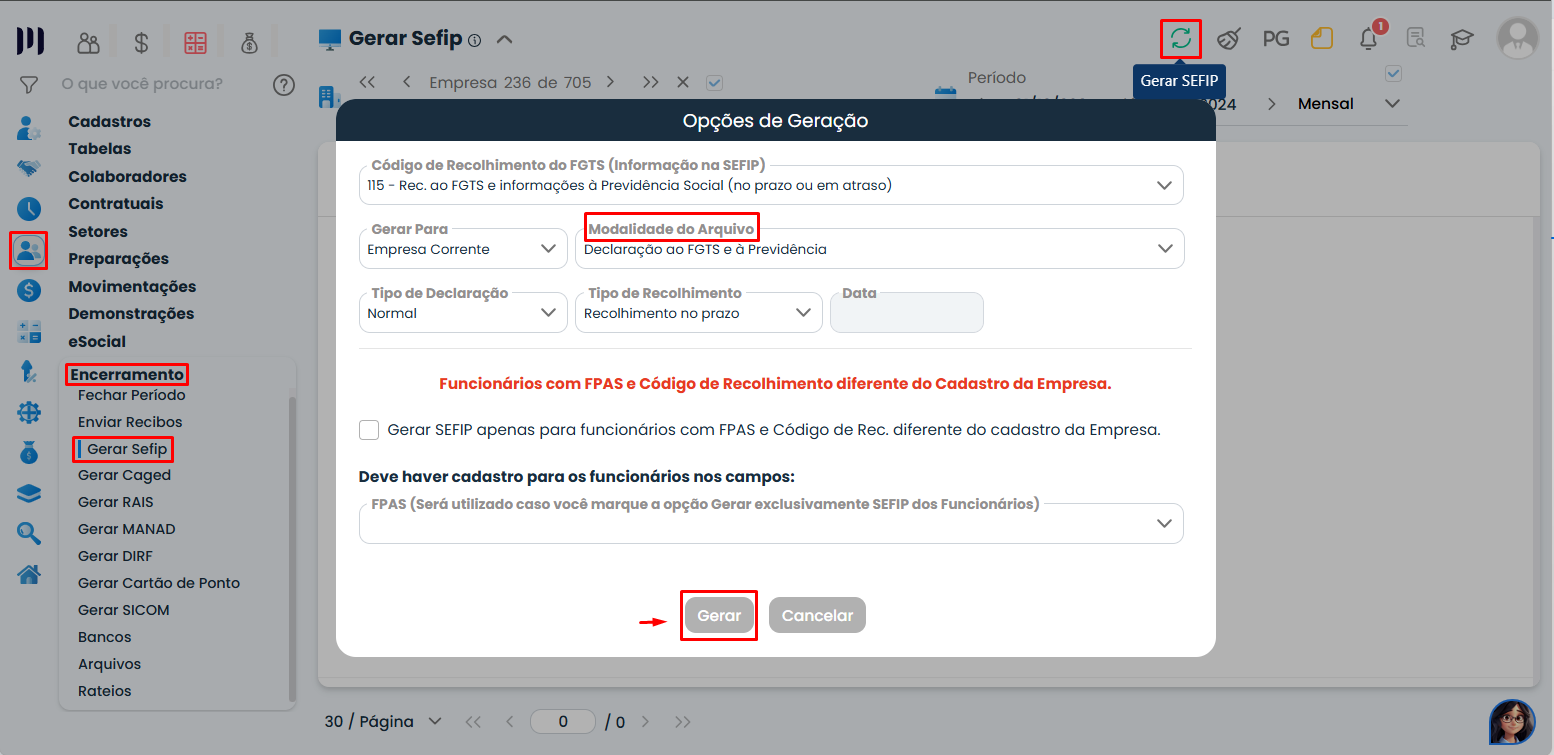Open the blue dollar coin sidebar icon

point(29,290)
